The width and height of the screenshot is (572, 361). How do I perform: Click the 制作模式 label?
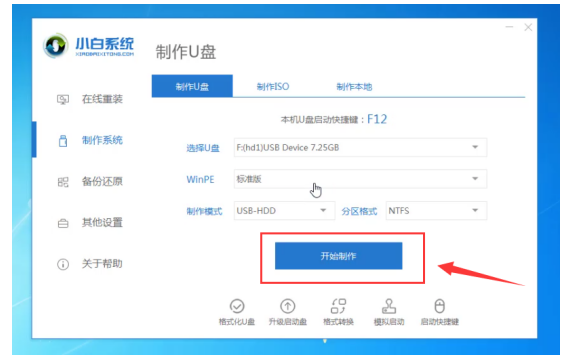[204, 211]
